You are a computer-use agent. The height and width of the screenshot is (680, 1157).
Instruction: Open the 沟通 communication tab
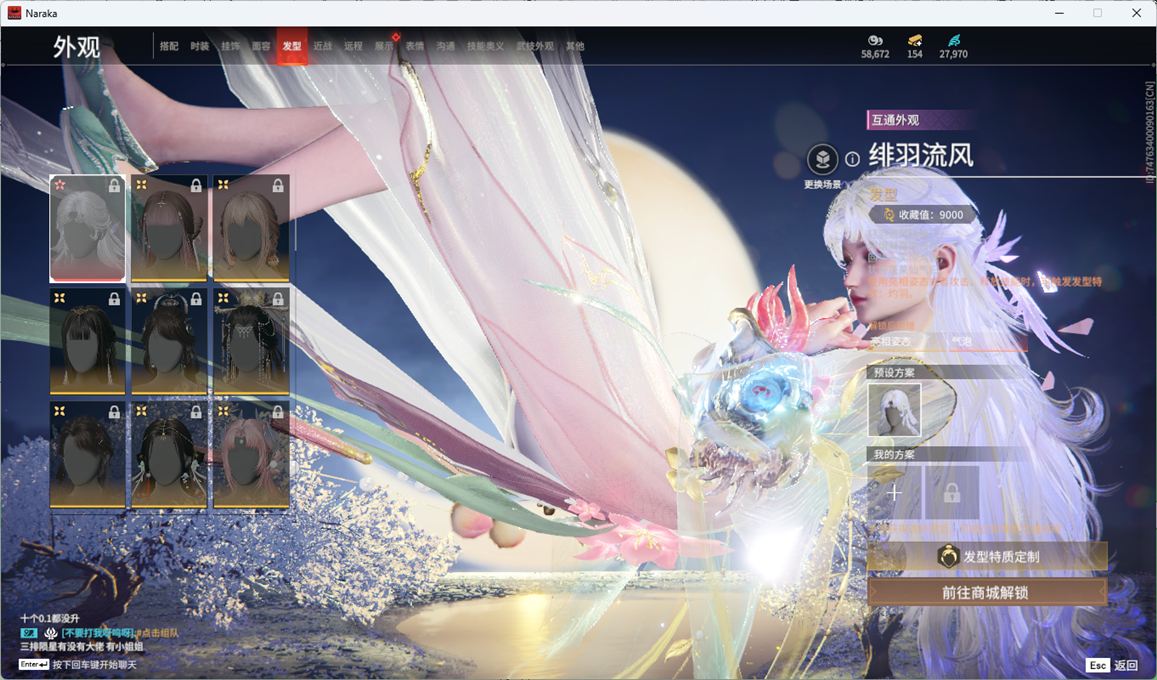[446, 46]
